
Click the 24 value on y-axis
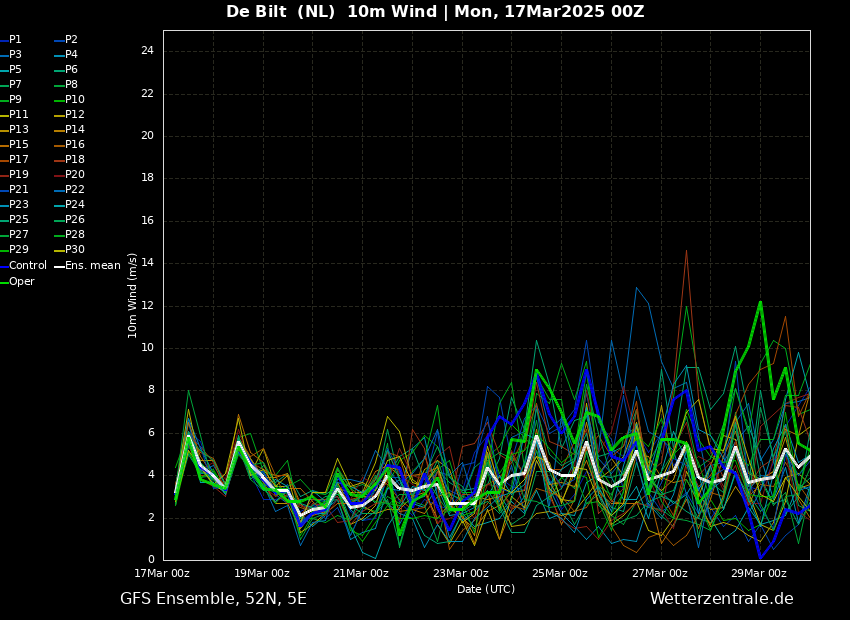pos(147,51)
